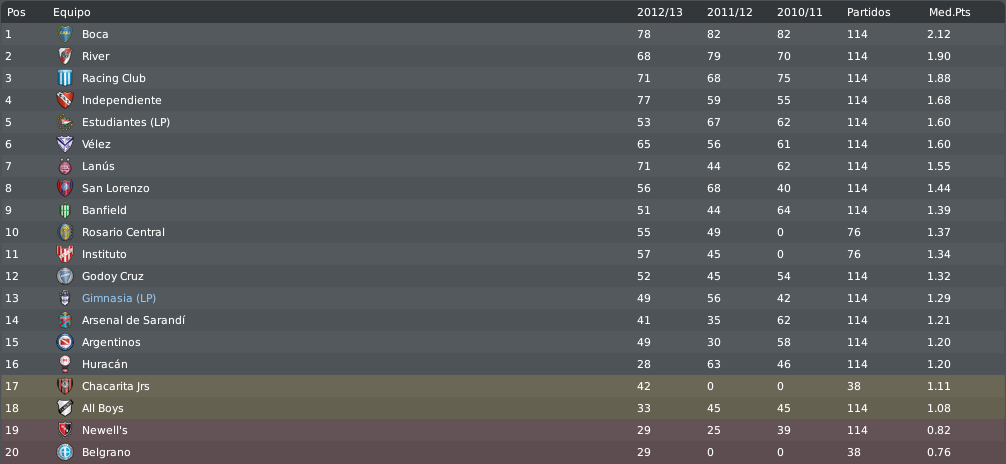Click the Argentinos club crest icon
The height and width of the screenshot is (464, 1006).
(65, 342)
